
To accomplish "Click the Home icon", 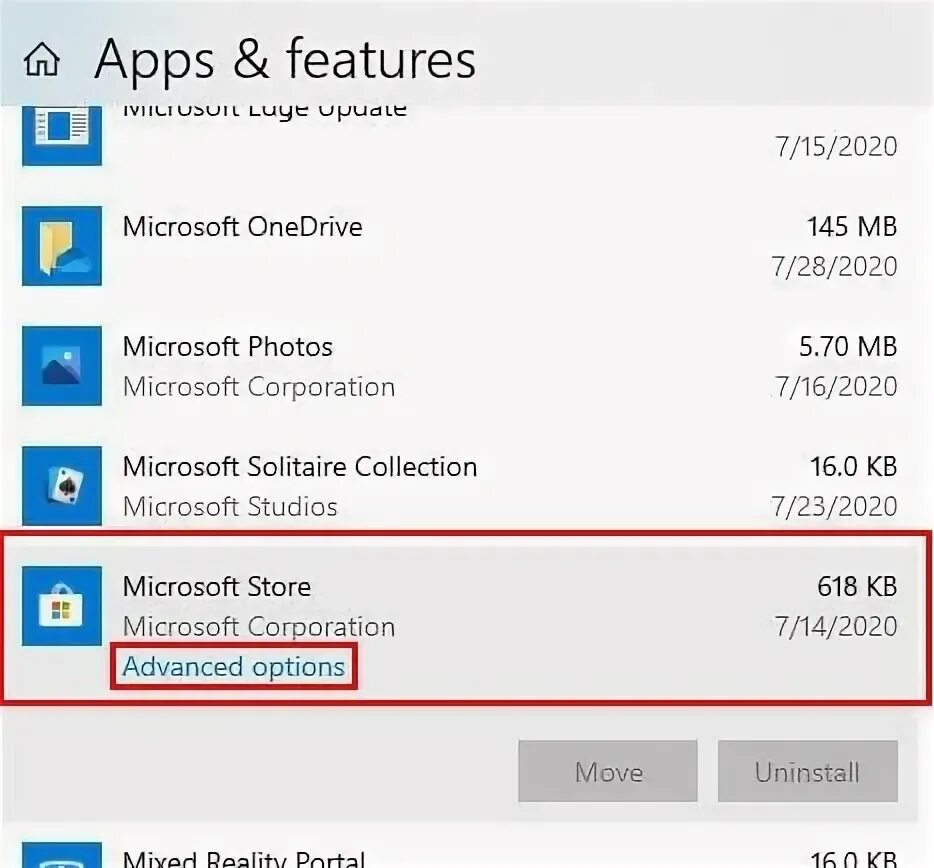I will (x=41, y=61).
